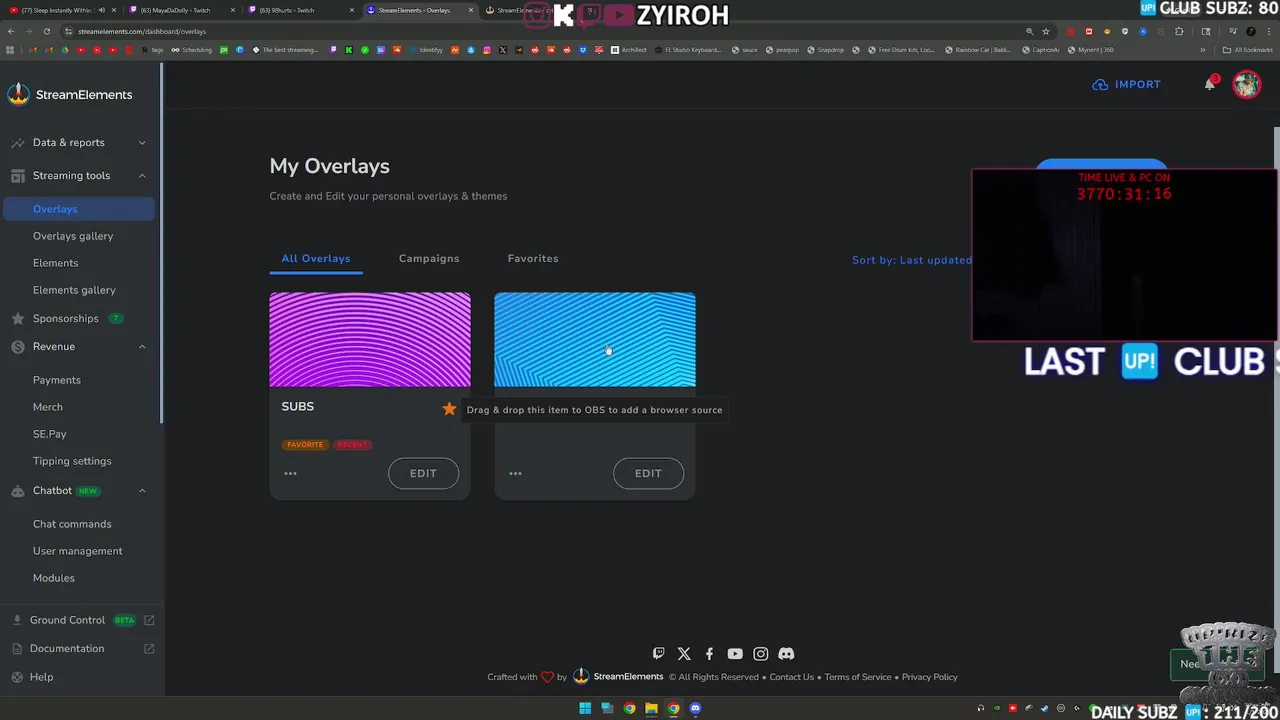Image resolution: width=1280 pixels, height=720 pixels.
Task: Open the Discord footer icon
Action: click(x=786, y=653)
